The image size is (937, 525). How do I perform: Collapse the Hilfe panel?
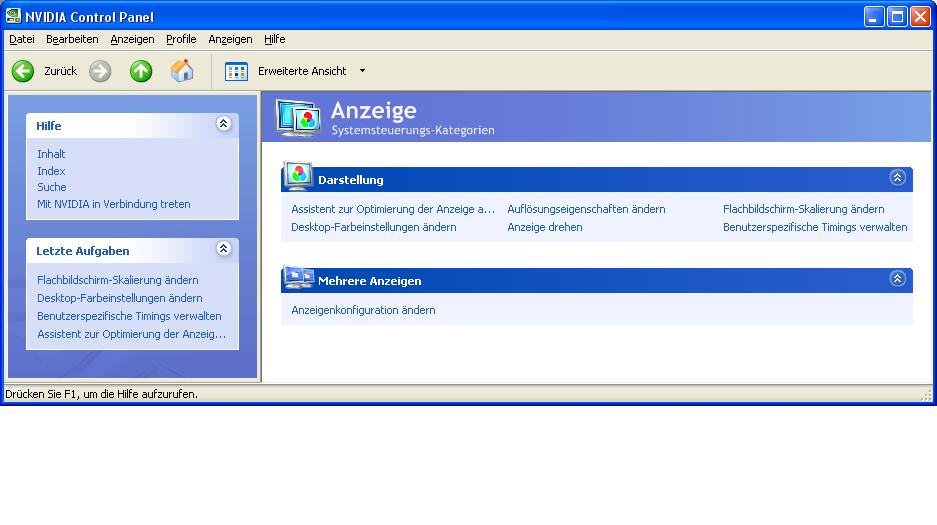(223, 124)
